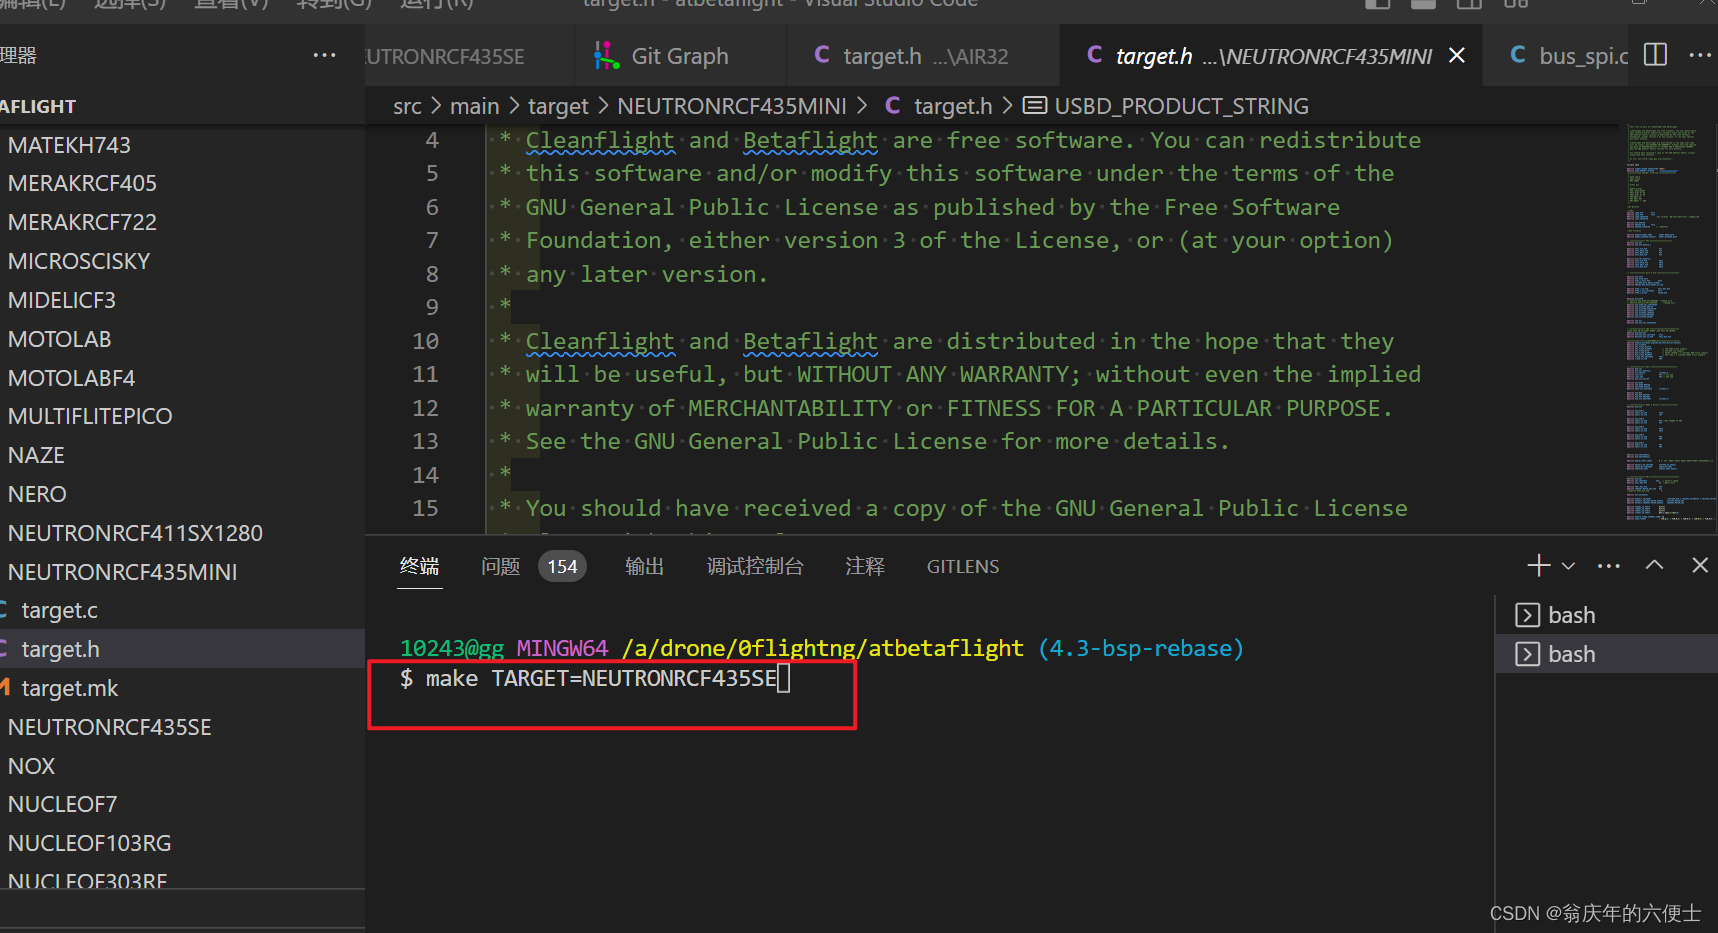This screenshot has height=933, width=1718.
Task: Open the GITLENS panel tab
Action: click(x=963, y=566)
